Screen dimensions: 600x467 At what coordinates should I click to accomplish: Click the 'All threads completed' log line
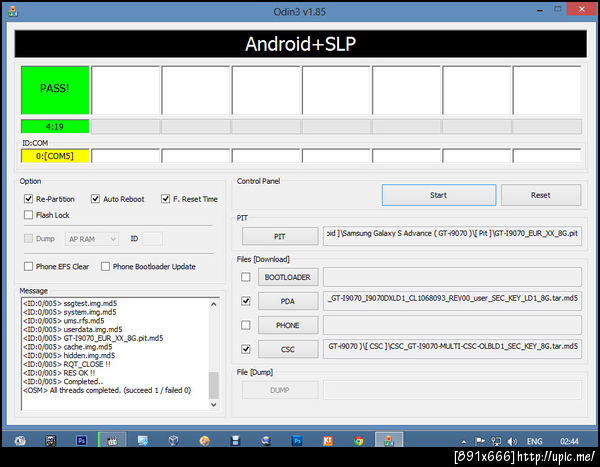pos(107,390)
